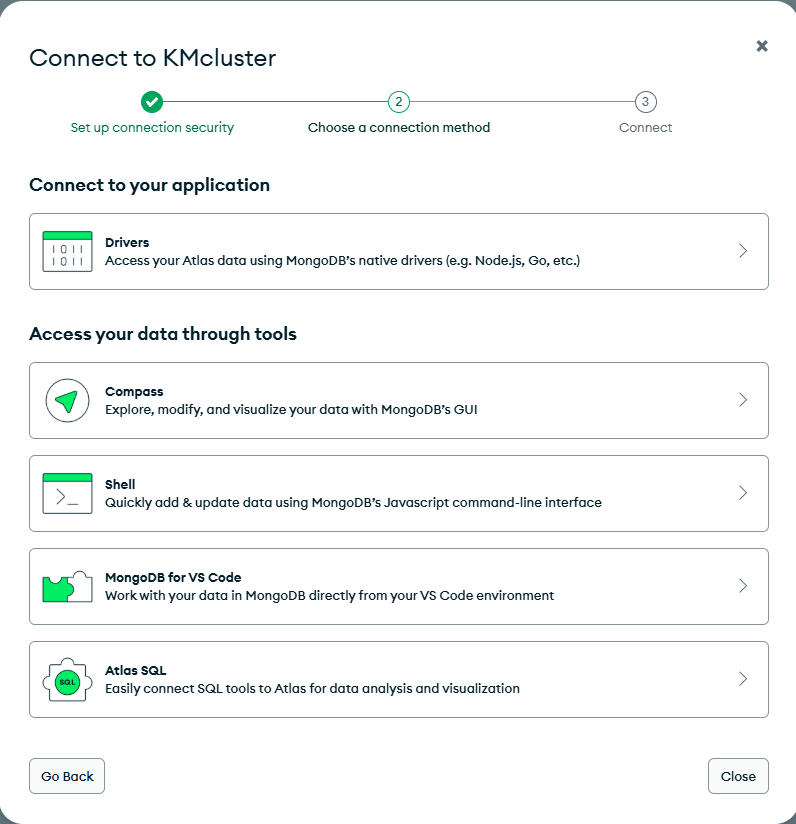Viewport: 796px width, 824px height.
Task: Click 'Access your Atlas data using MongoDB's native drivers' text
Action: (x=343, y=261)
